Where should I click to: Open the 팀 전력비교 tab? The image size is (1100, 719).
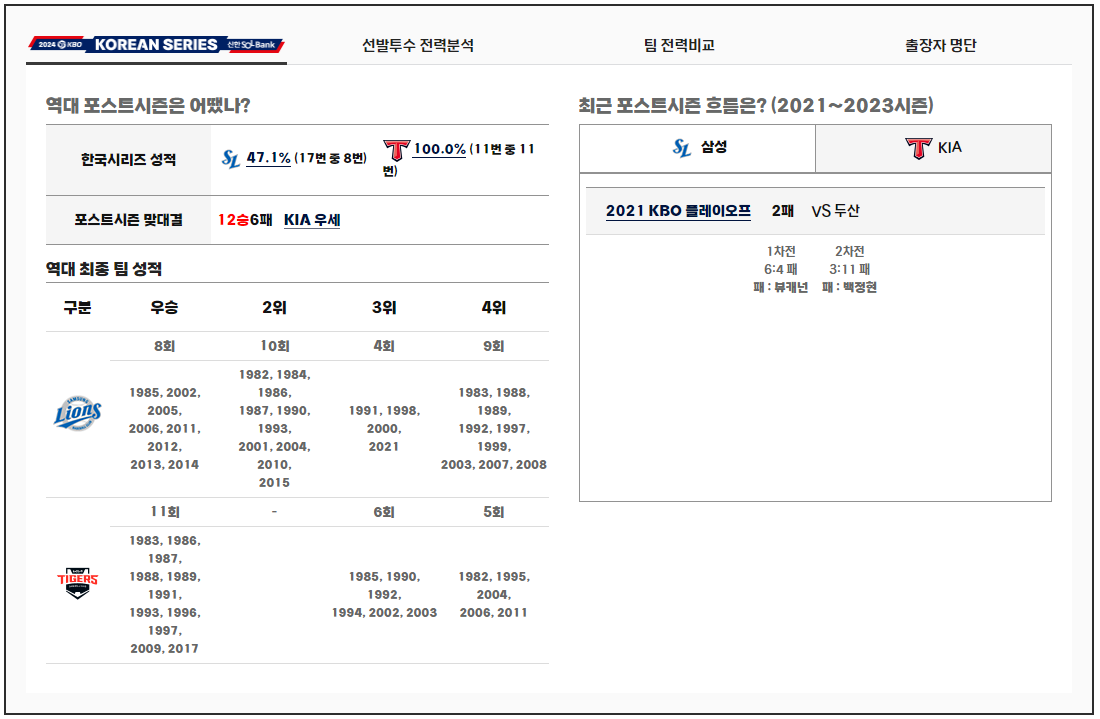679,45
